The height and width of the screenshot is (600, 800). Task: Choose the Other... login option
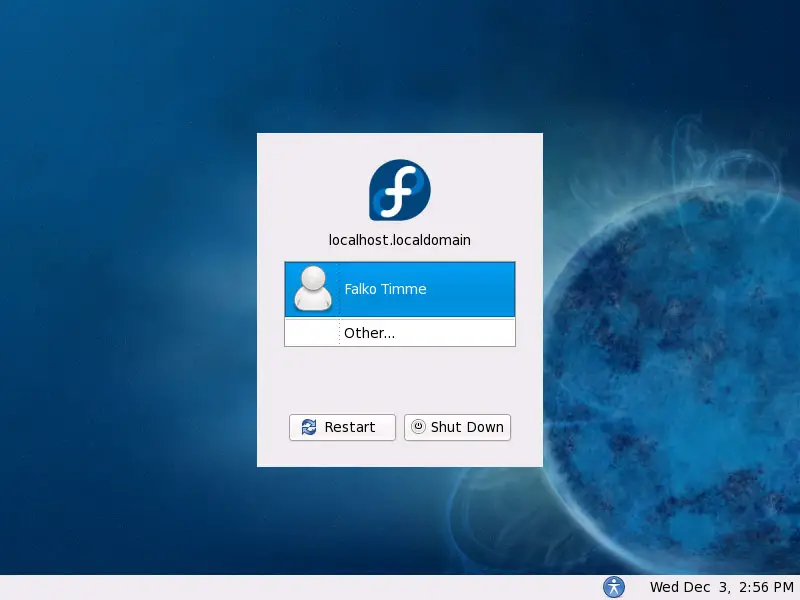pos(399,333)
